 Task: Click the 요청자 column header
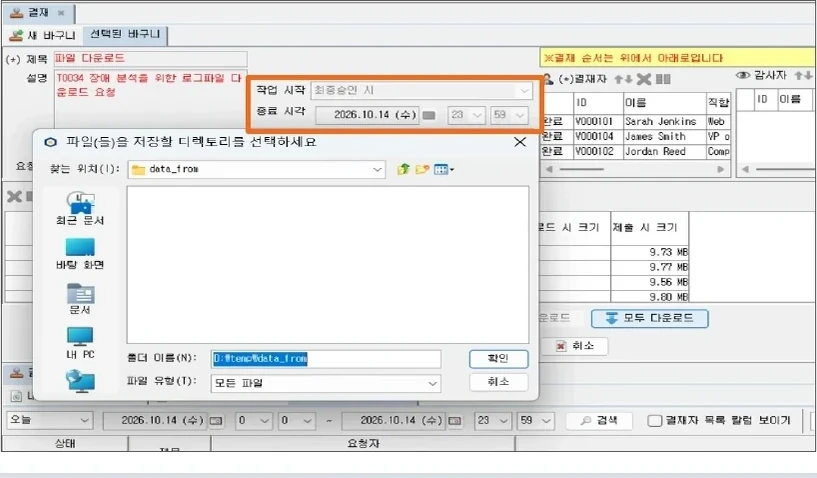click(363, 444)
